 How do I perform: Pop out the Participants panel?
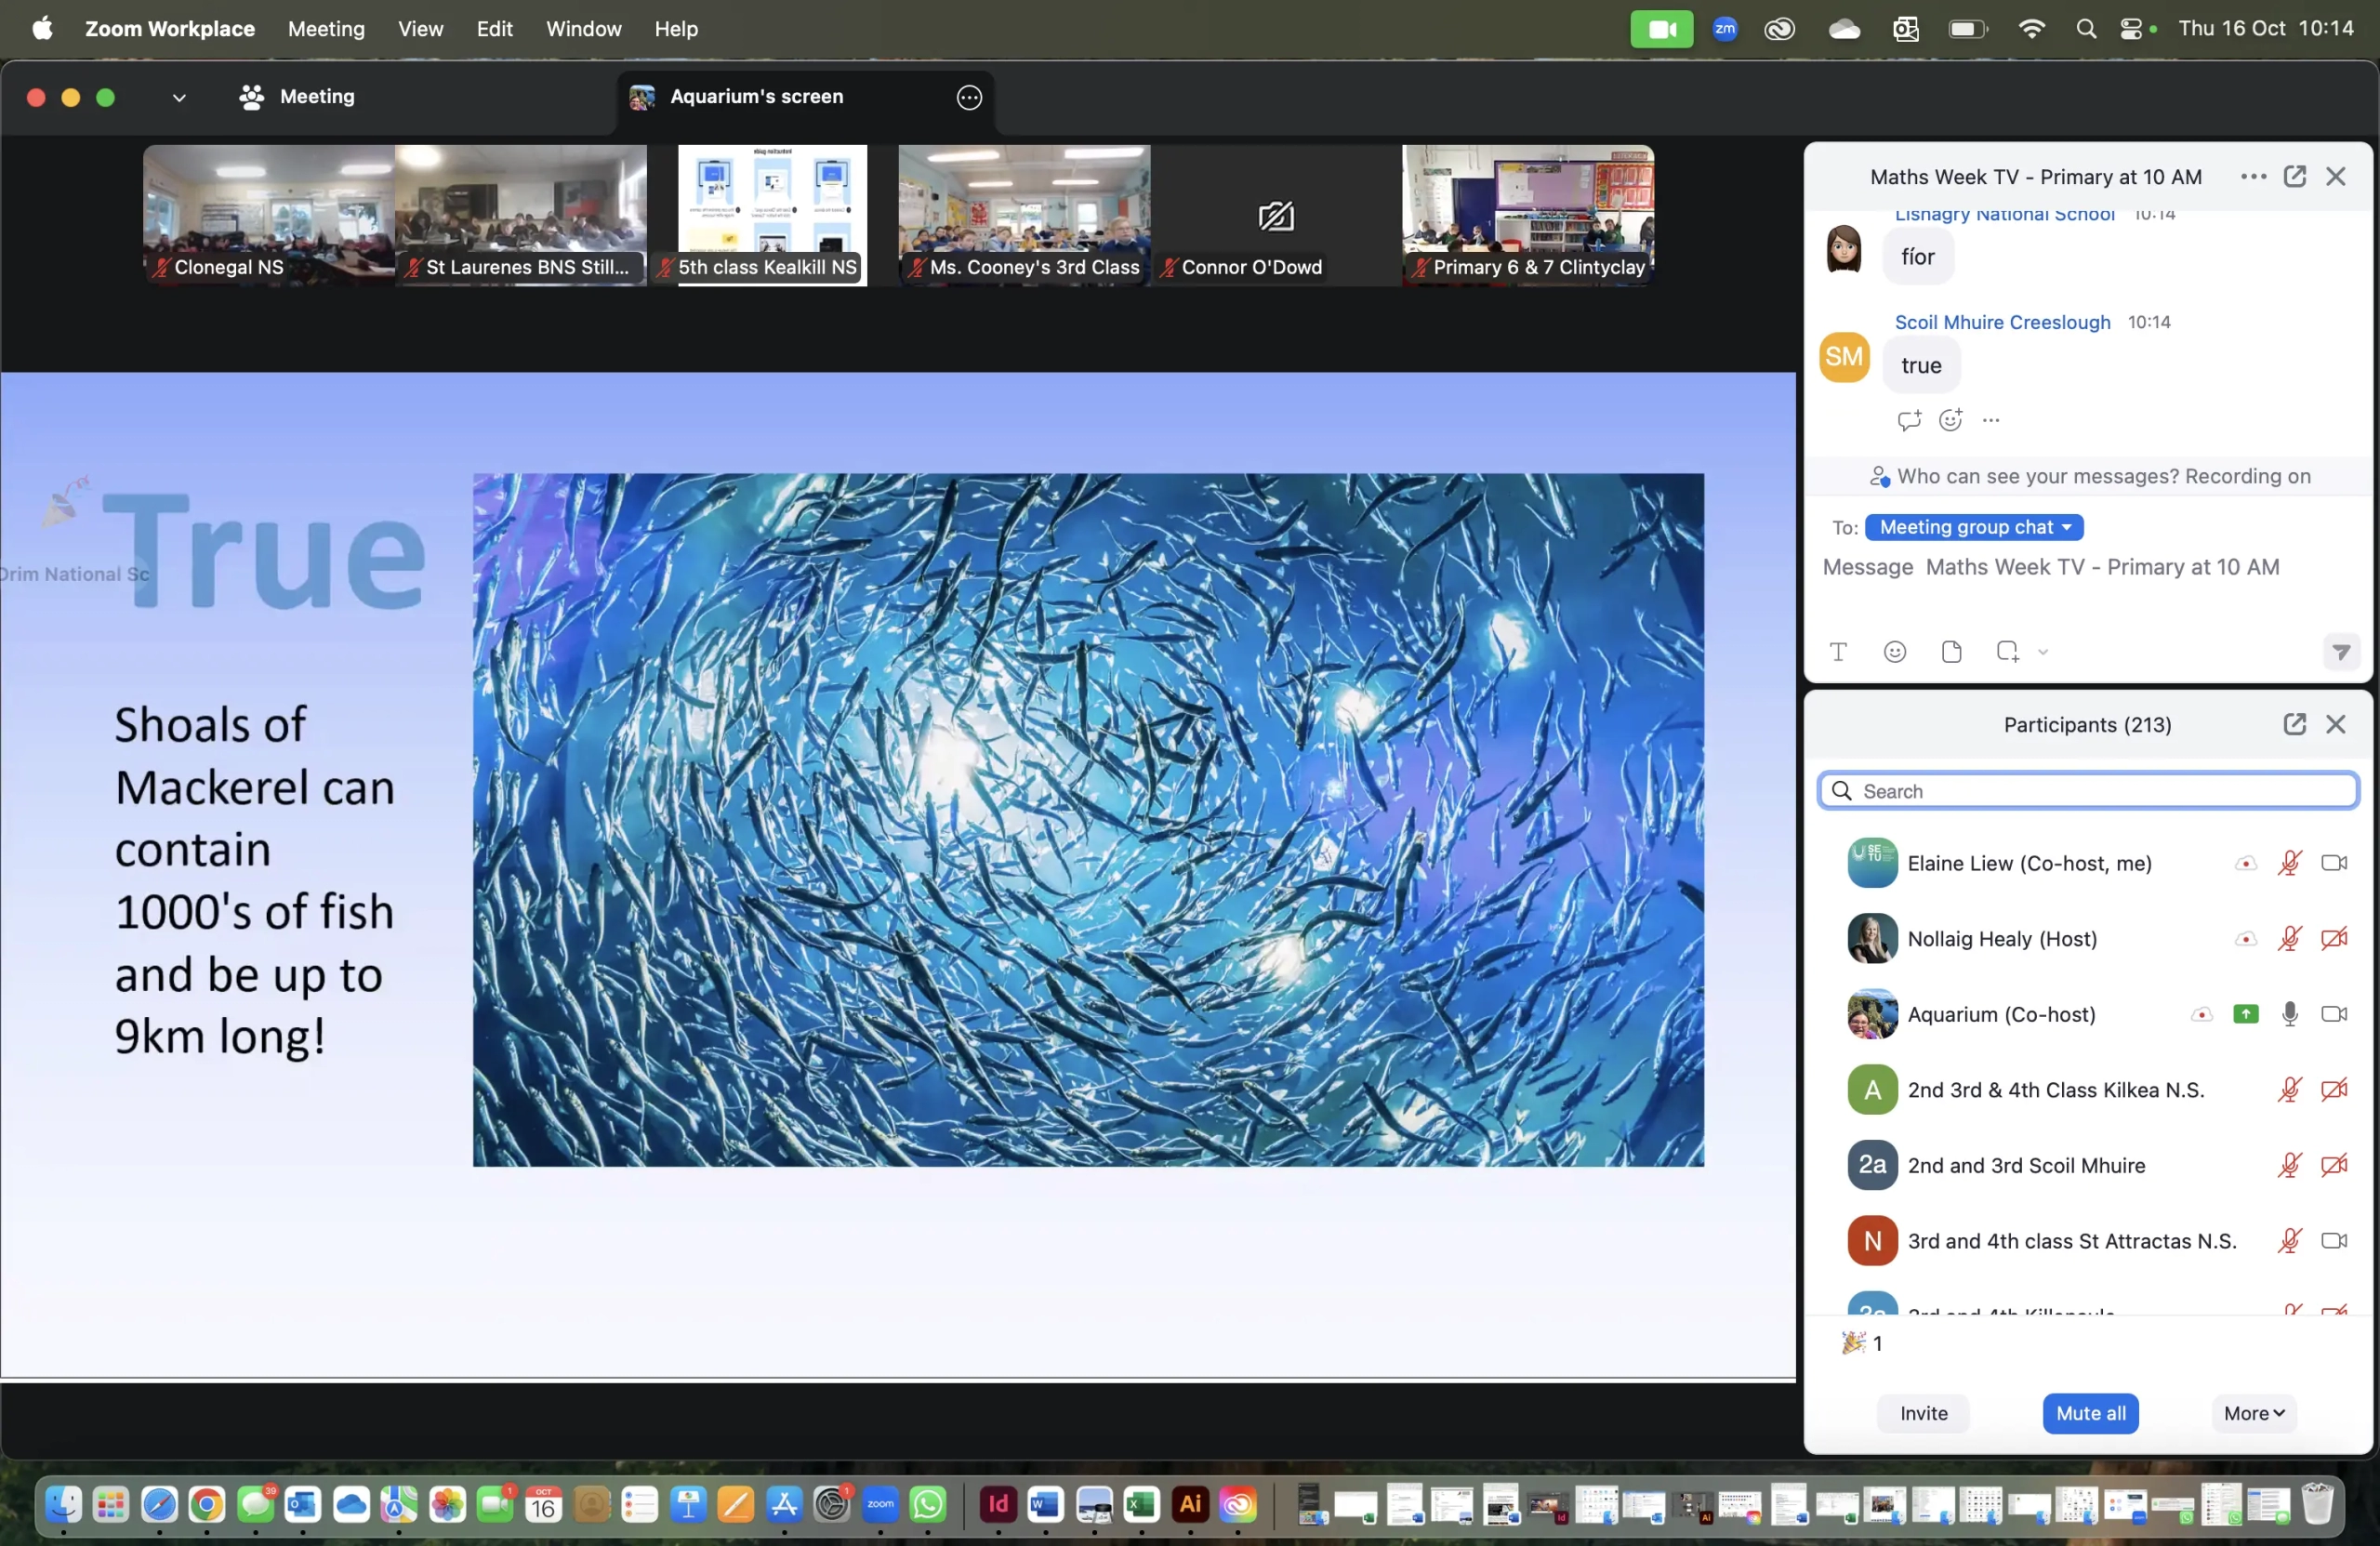(x=2294, y=724)
